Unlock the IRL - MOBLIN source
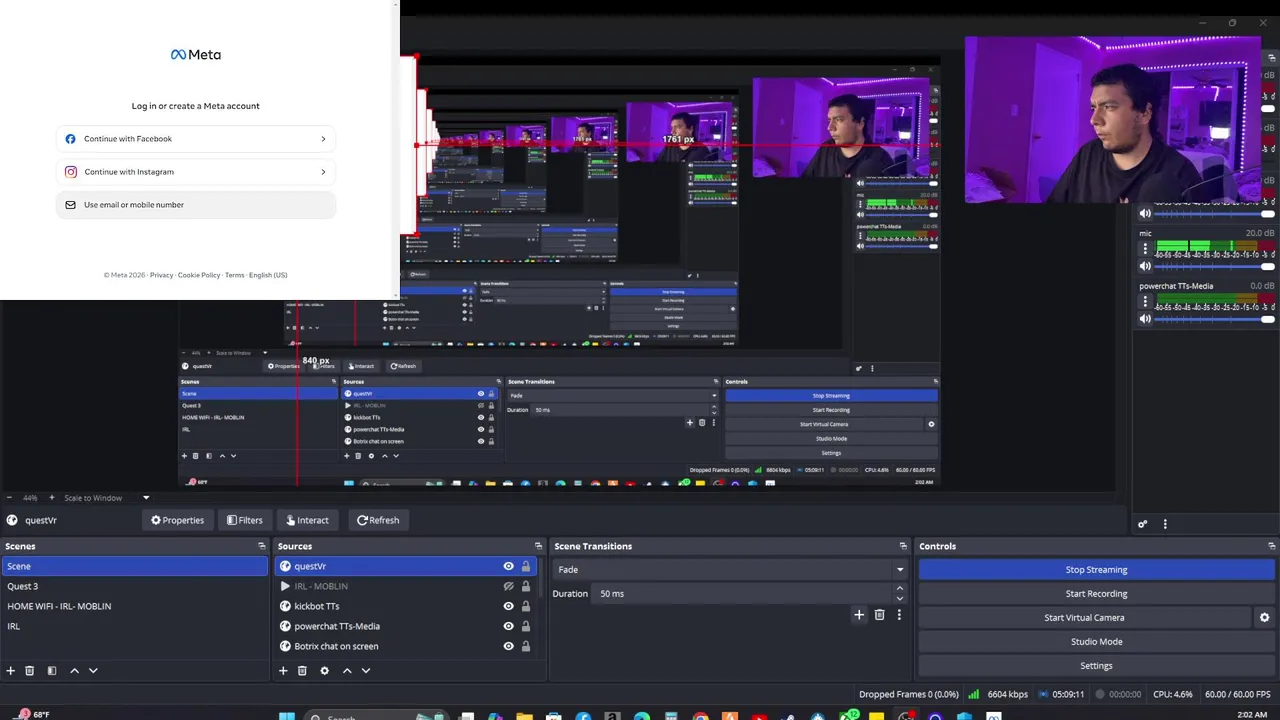This screenshot has width=1280, height=720. point(526,586)
